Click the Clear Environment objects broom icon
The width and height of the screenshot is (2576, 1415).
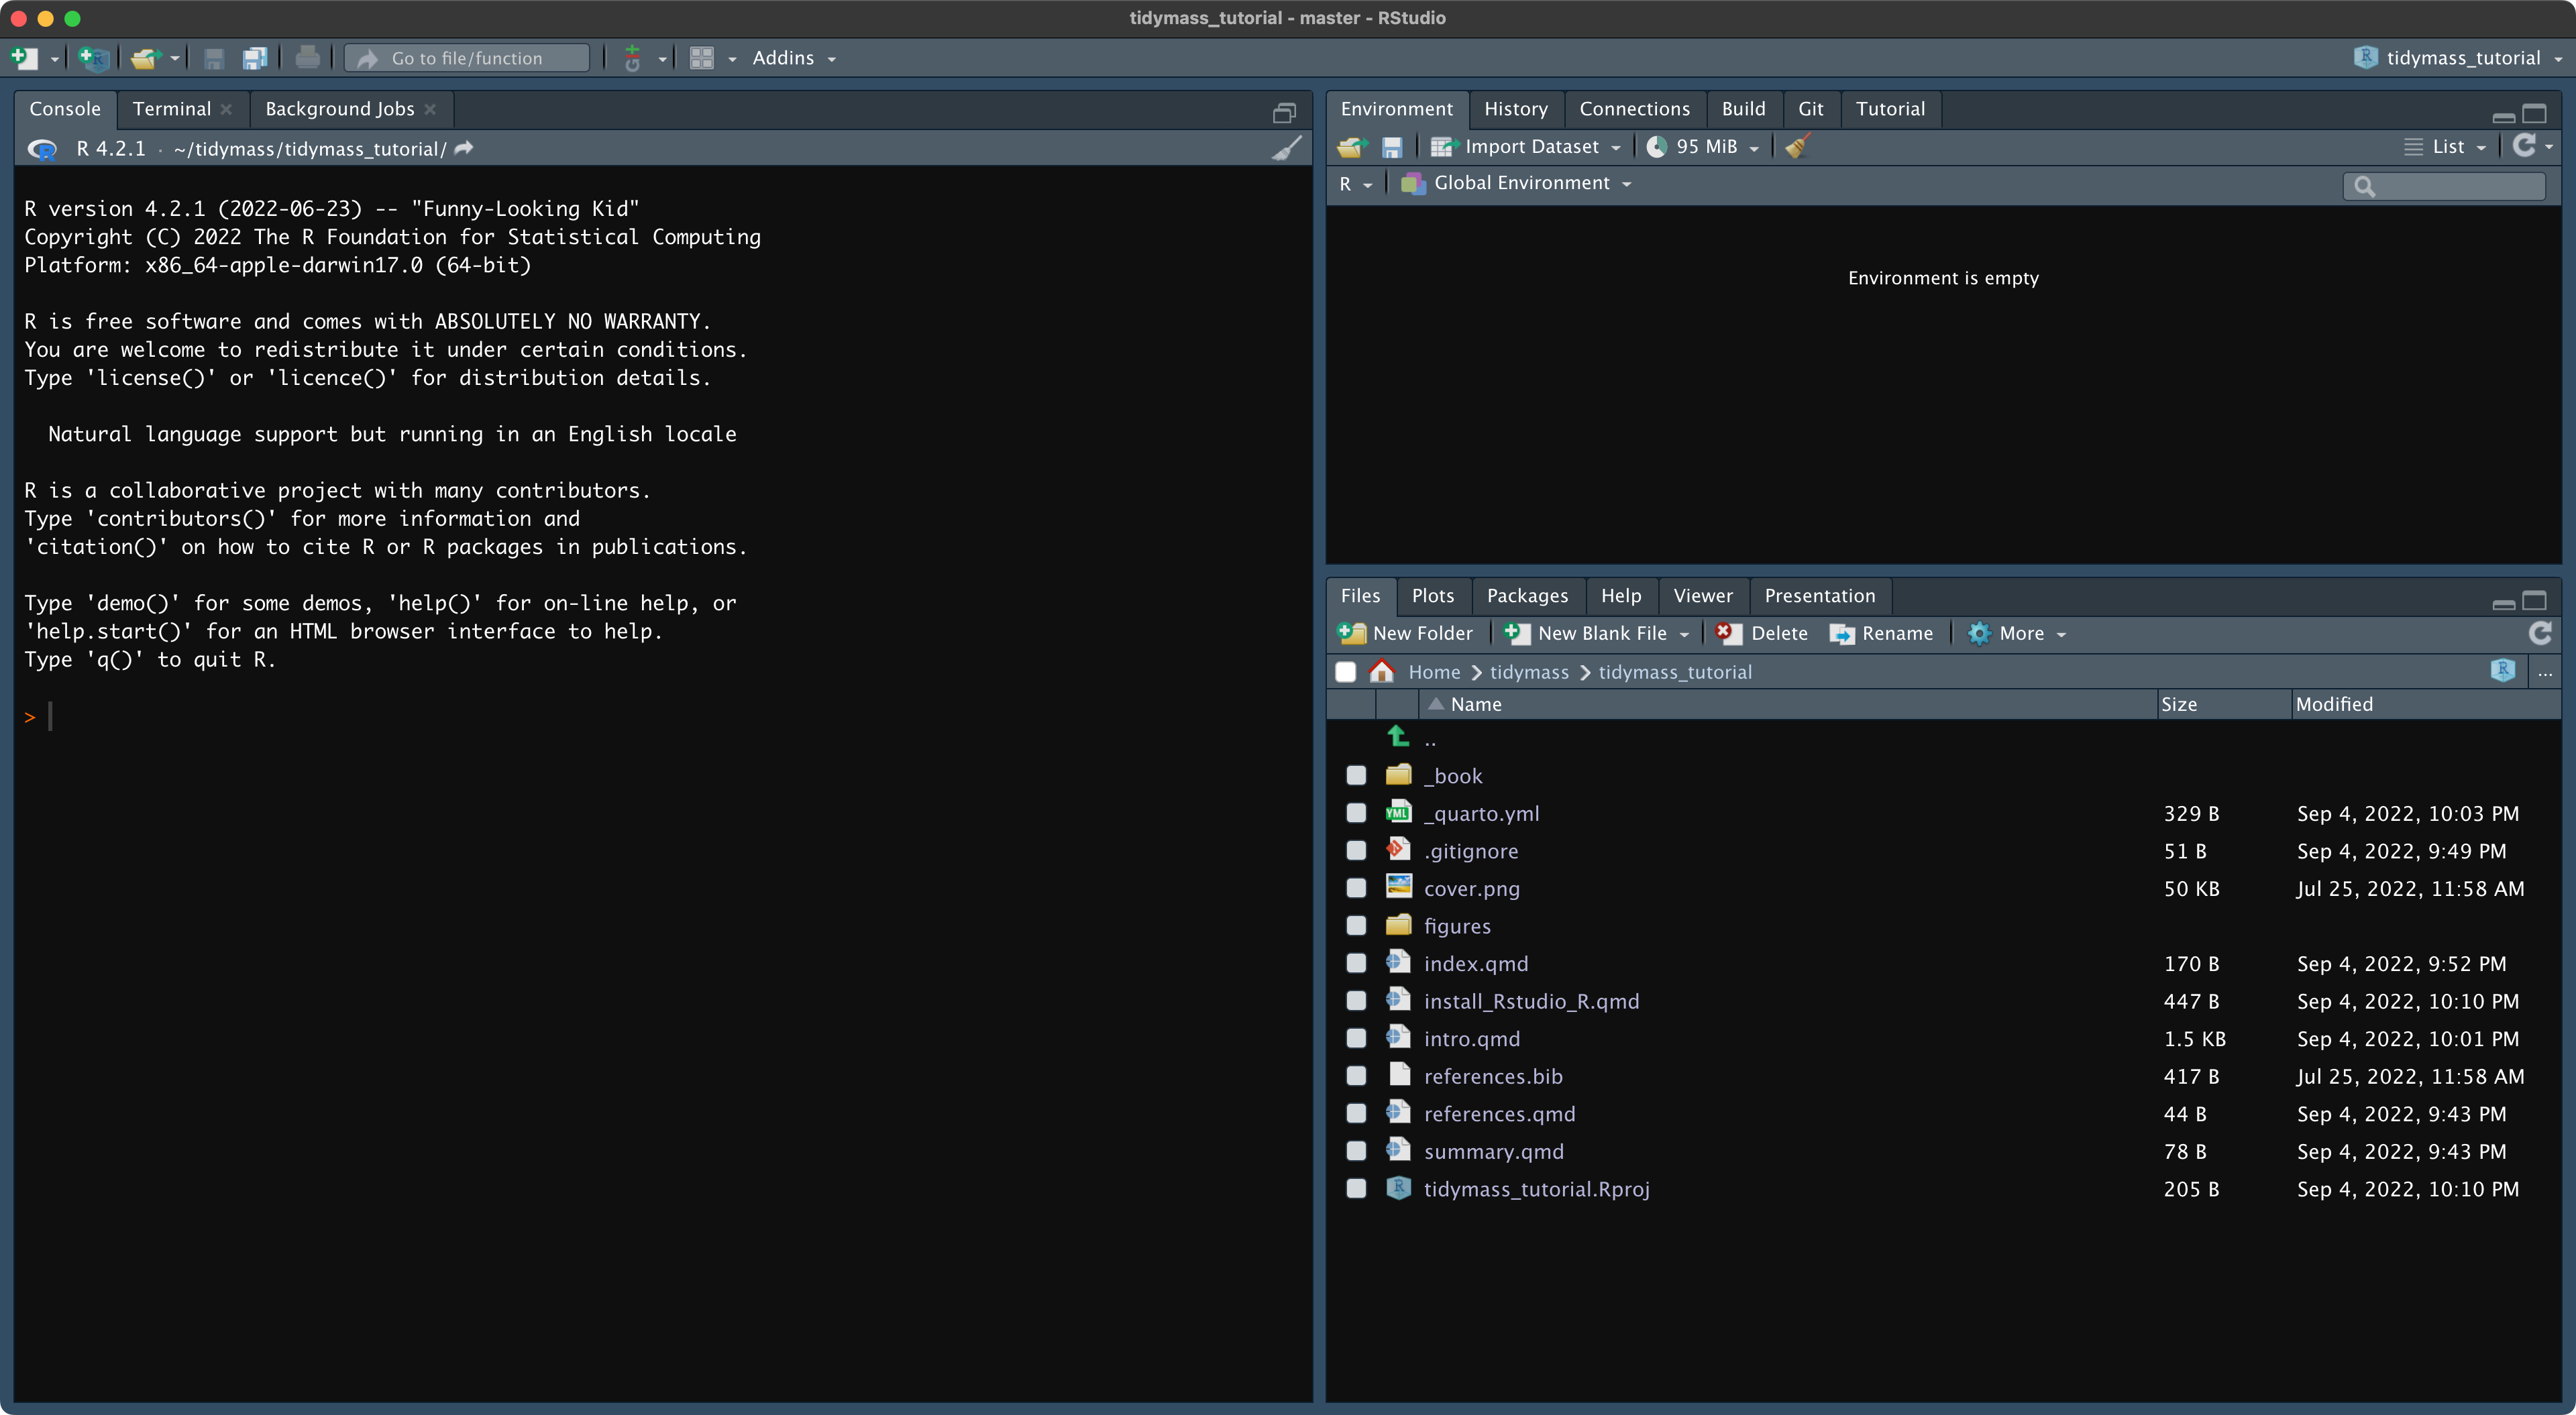coord(1797,146)
